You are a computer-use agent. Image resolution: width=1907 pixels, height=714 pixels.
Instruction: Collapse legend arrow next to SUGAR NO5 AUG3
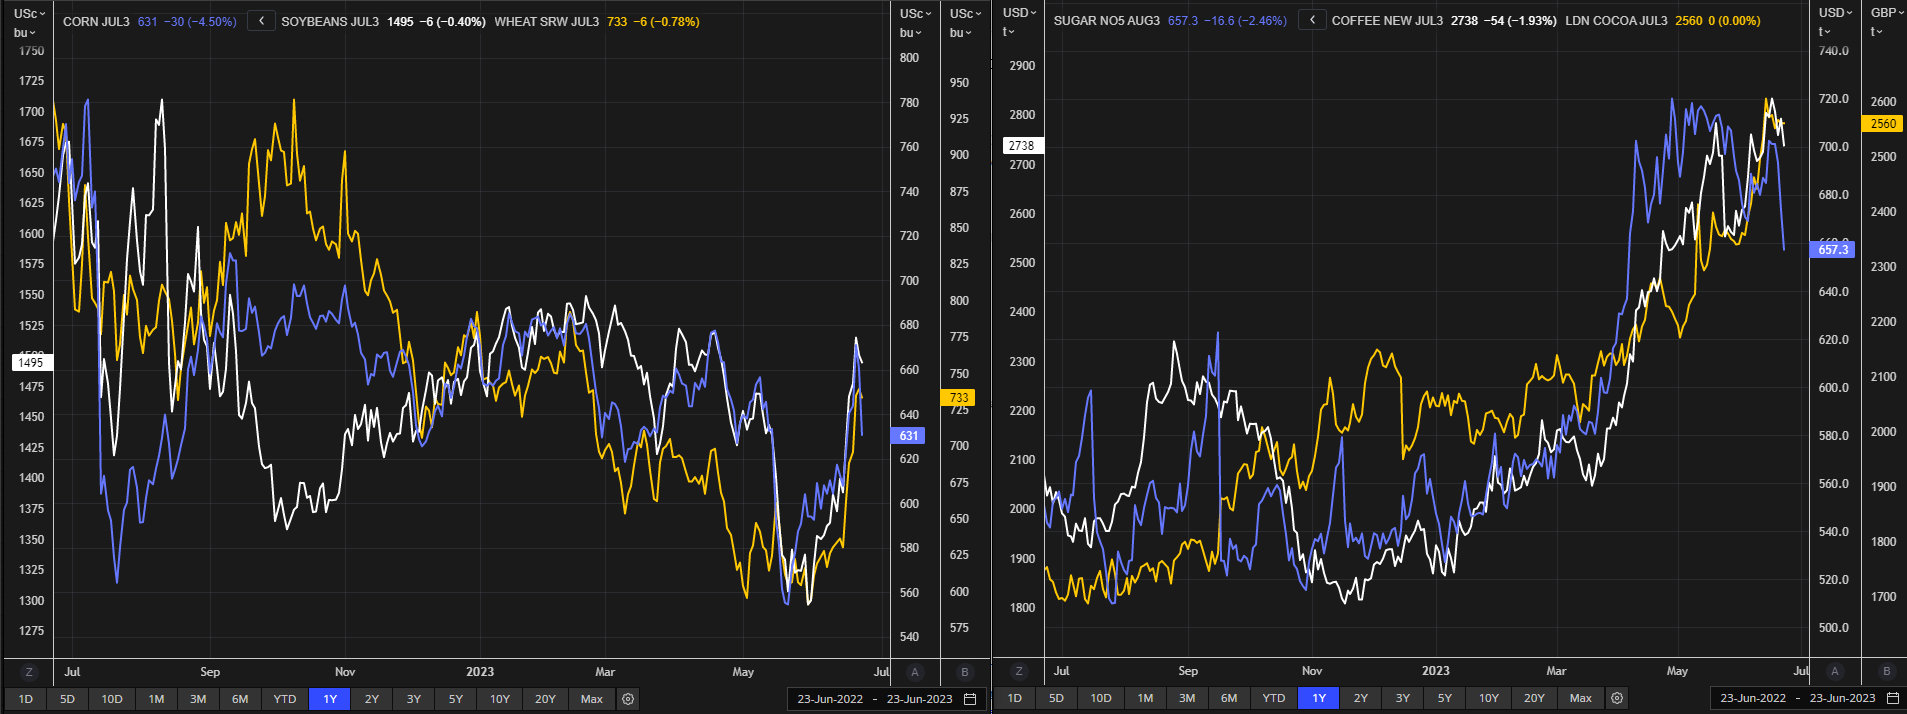pos(1312,20)
